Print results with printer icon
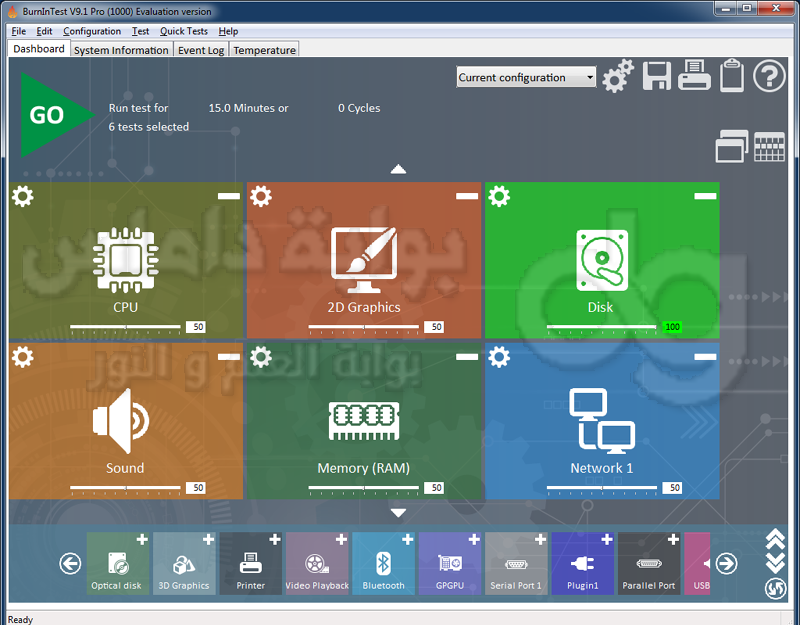The image size is (800, 625). tap(694, 75)
